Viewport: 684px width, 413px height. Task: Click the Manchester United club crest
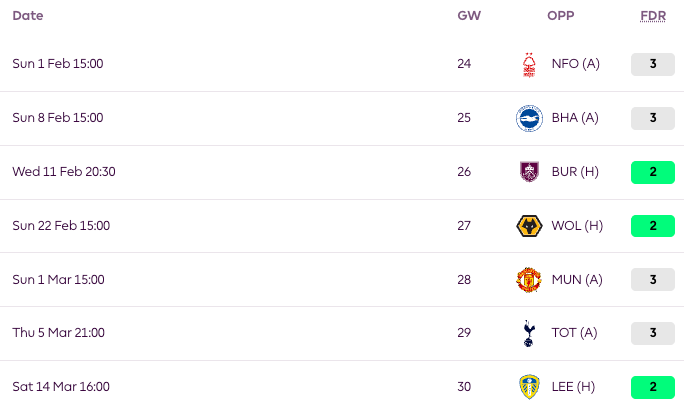pos(529,280)
